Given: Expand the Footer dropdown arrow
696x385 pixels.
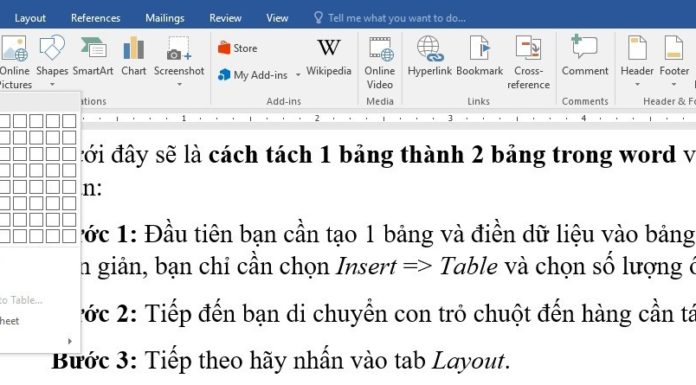Looking at the screenshot, I should coord(674,84).
